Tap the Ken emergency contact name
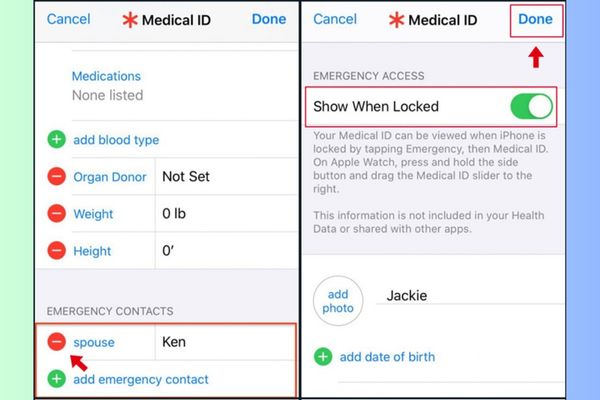 tap(174, 342)
